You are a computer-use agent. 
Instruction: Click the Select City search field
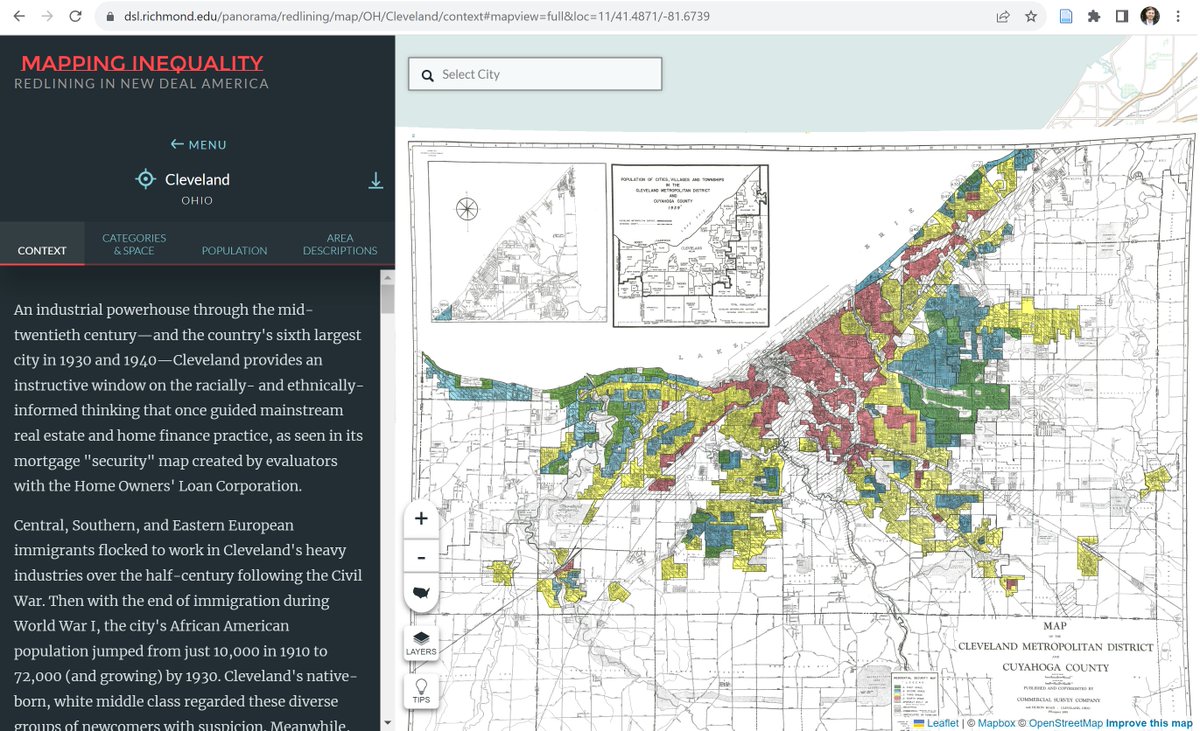(535, 74)
